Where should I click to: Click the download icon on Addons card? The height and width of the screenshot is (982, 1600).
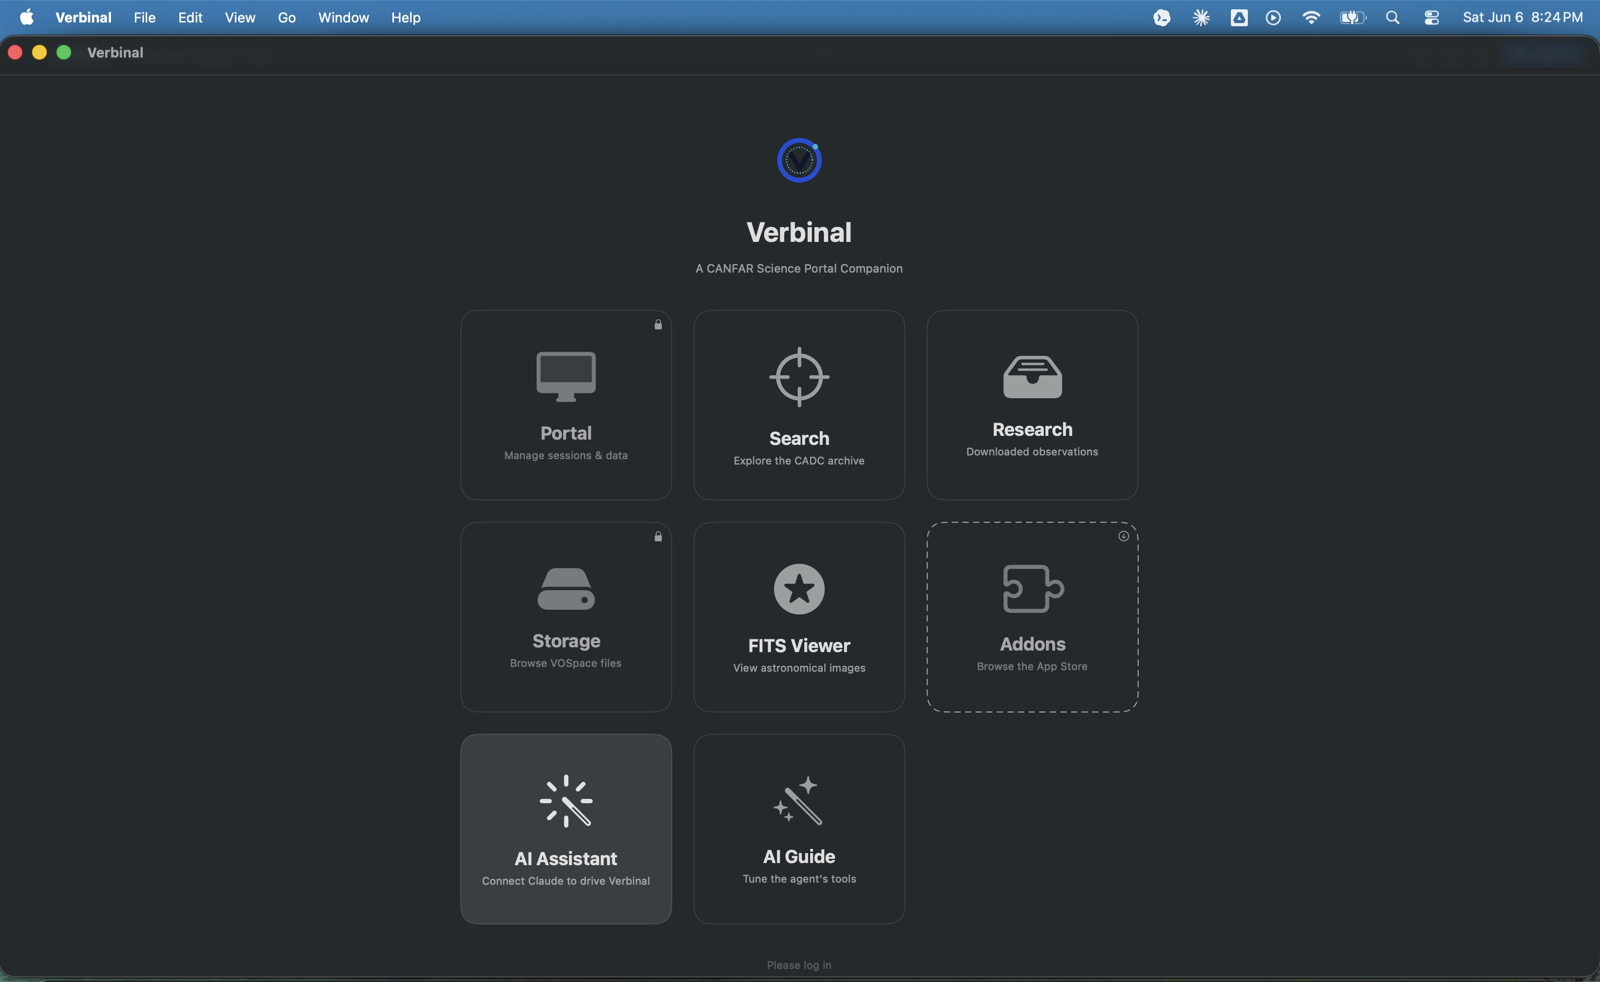pyautogui.click(x=1124, y=536)
